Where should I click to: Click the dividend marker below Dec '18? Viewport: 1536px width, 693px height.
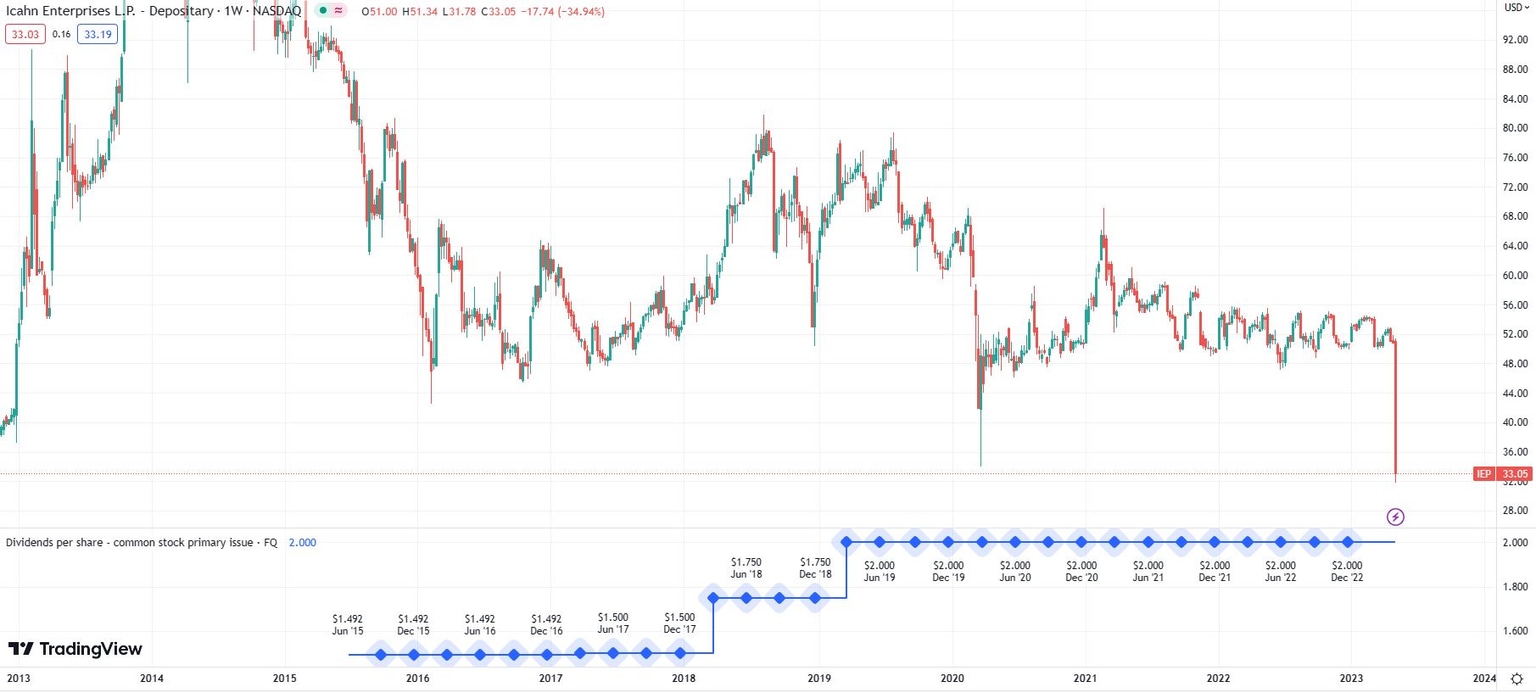[815, 598]
